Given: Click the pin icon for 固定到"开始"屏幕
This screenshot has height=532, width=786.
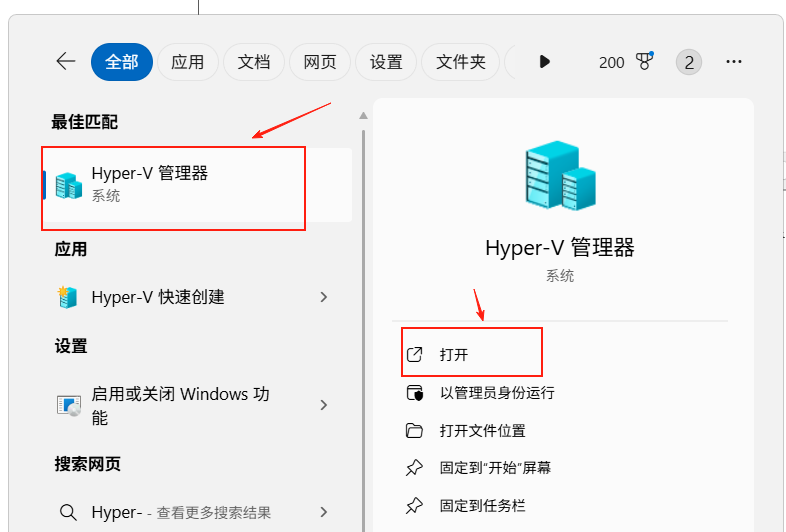Looking at the screenshot, I should tap(414, 468).
